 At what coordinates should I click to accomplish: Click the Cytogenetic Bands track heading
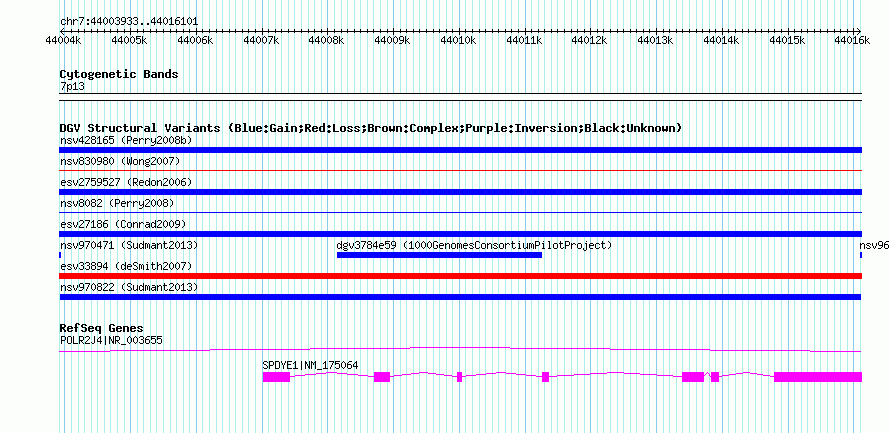click(x=119, y=74)
